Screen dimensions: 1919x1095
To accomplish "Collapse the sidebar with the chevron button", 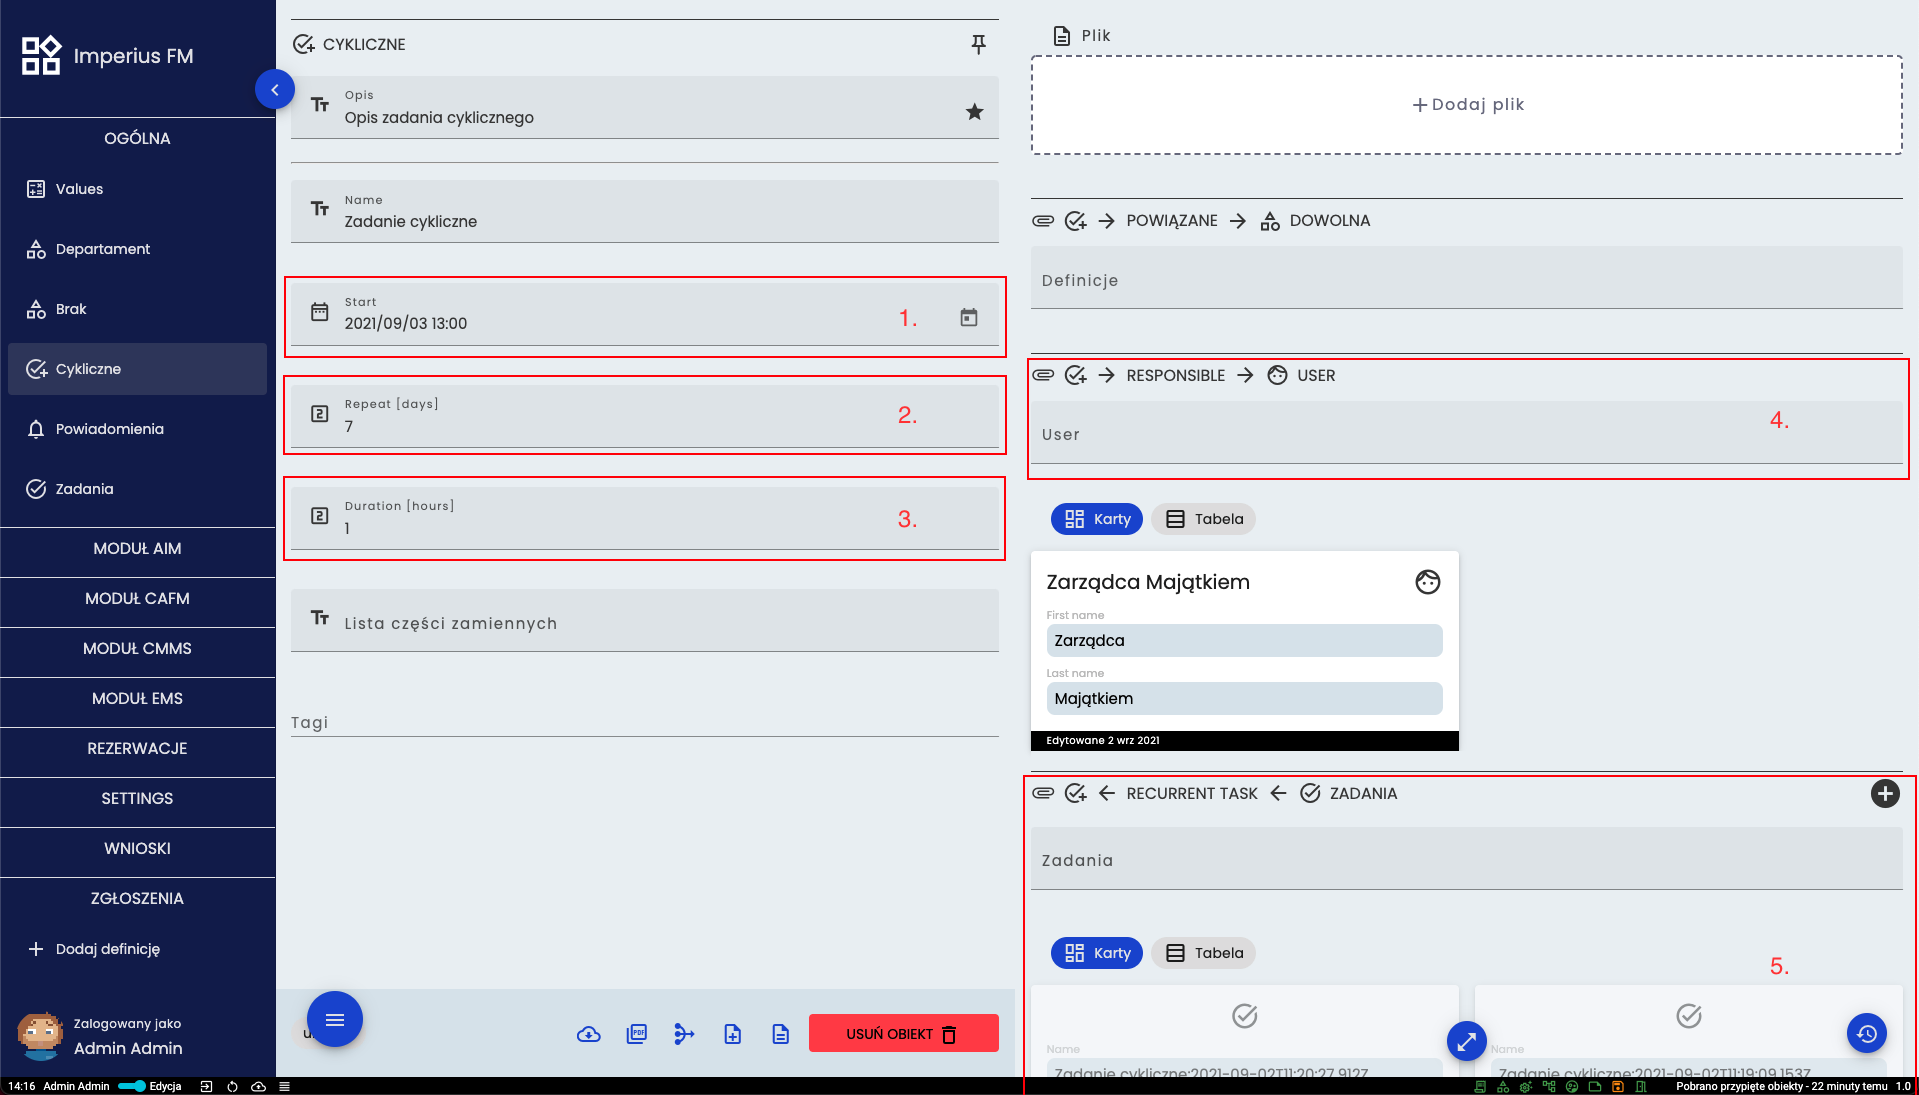I will pyautogui.click(x=274, y=90).
